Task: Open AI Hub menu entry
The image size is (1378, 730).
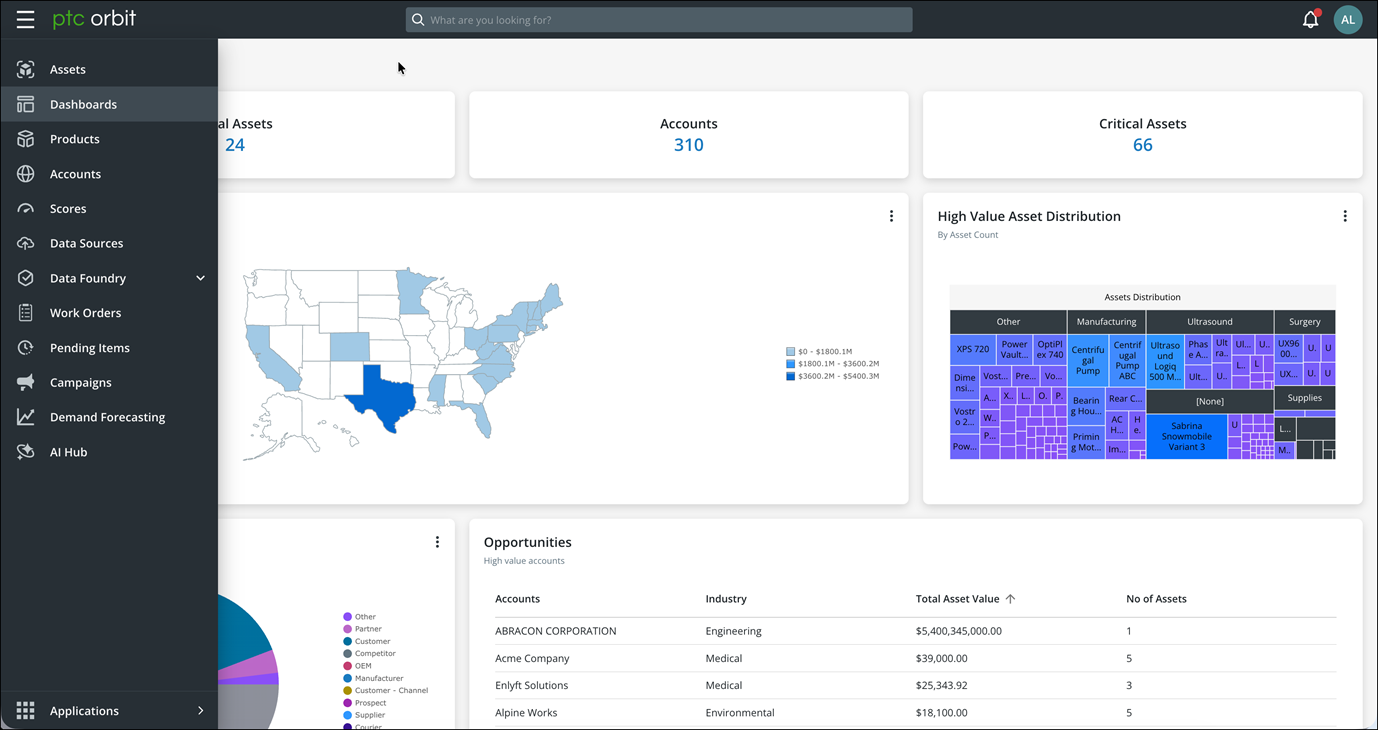Action: pyautogui.click(x=109, y=452)
